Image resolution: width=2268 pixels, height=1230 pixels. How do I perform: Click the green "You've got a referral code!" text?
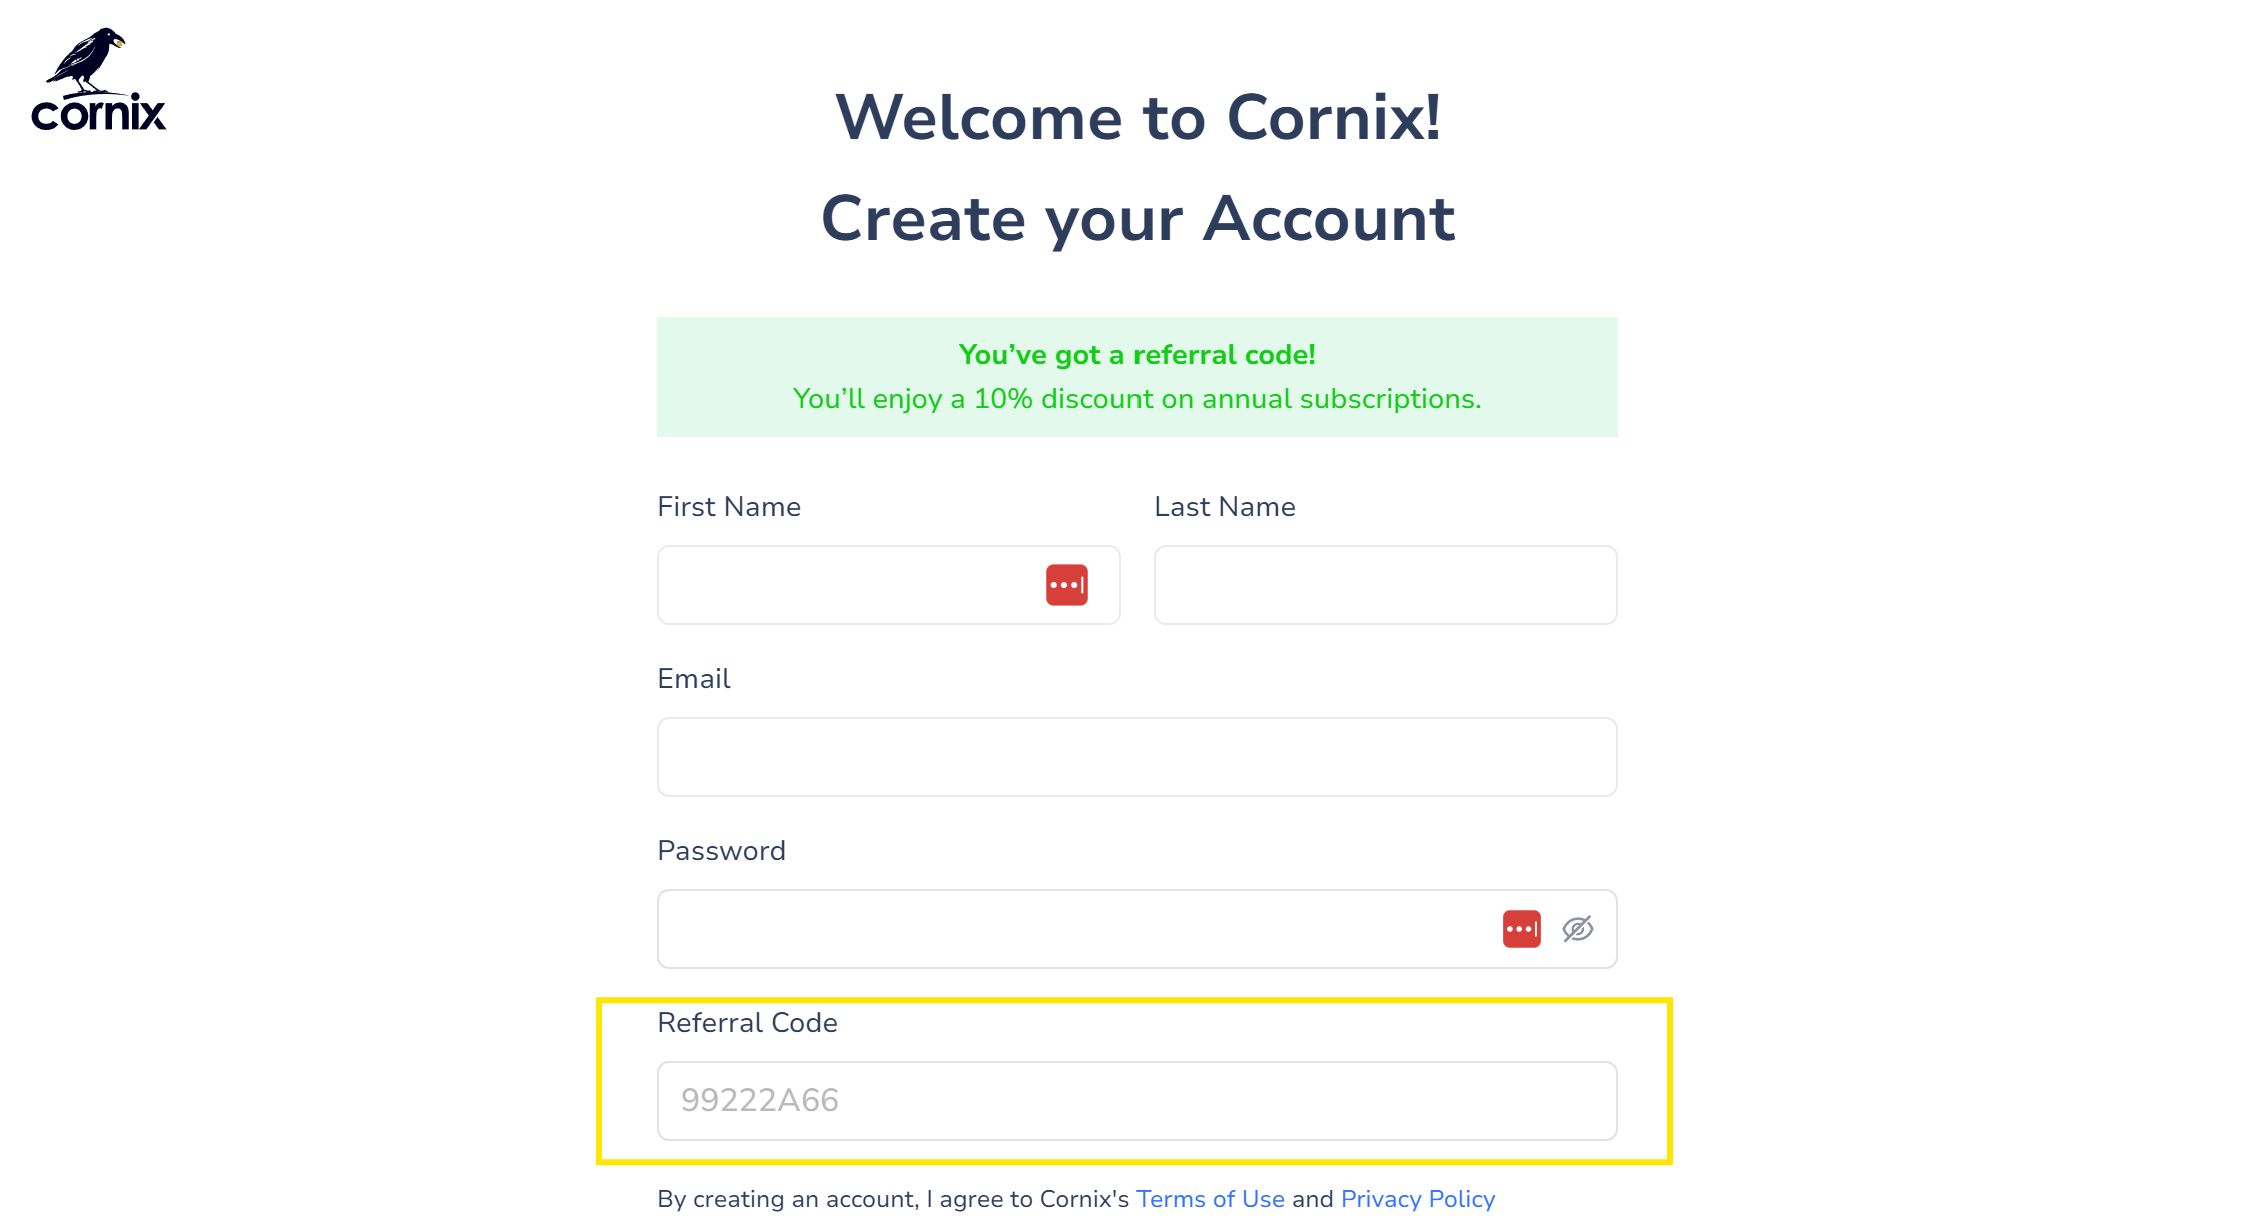1137,355
